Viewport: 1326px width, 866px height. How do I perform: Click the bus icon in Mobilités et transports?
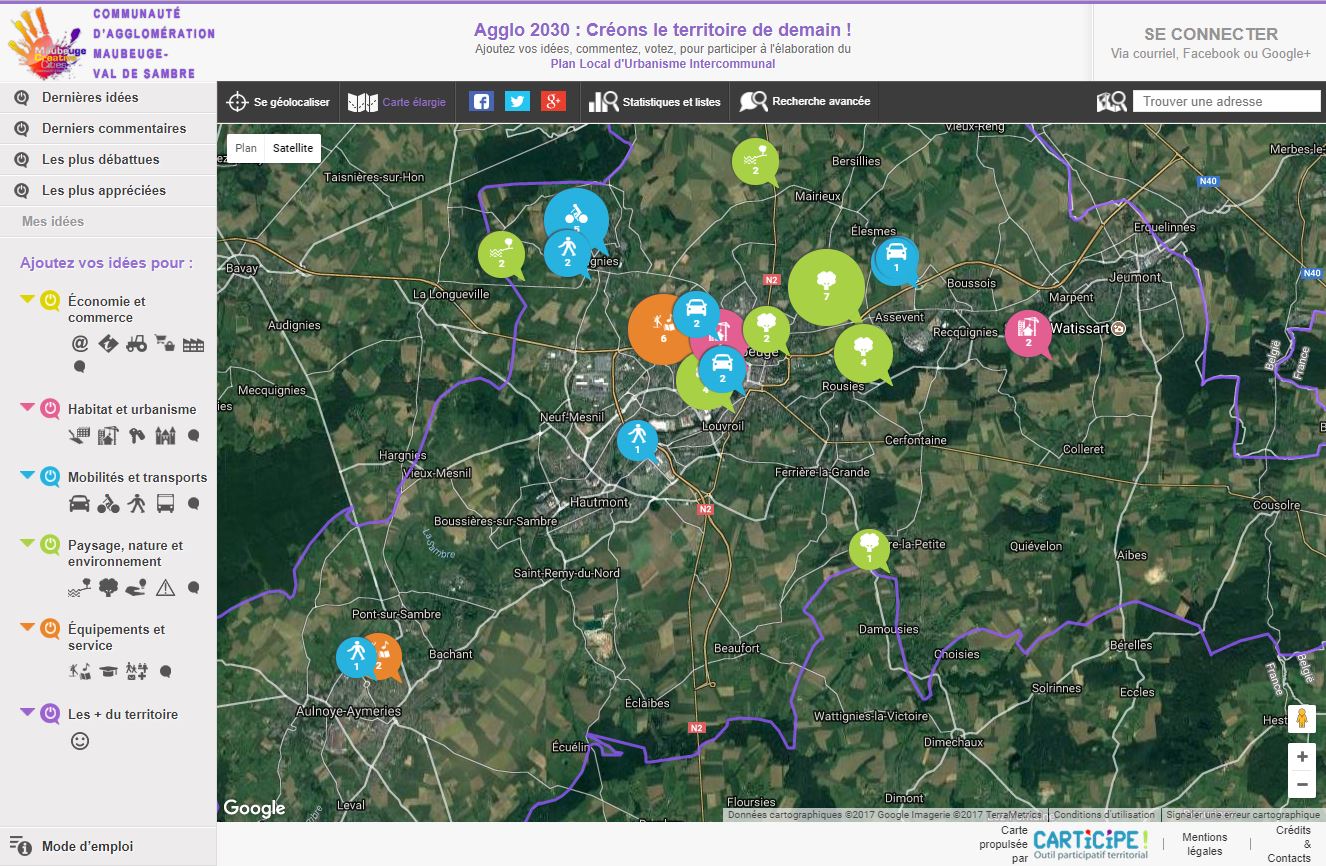[165, 504]
